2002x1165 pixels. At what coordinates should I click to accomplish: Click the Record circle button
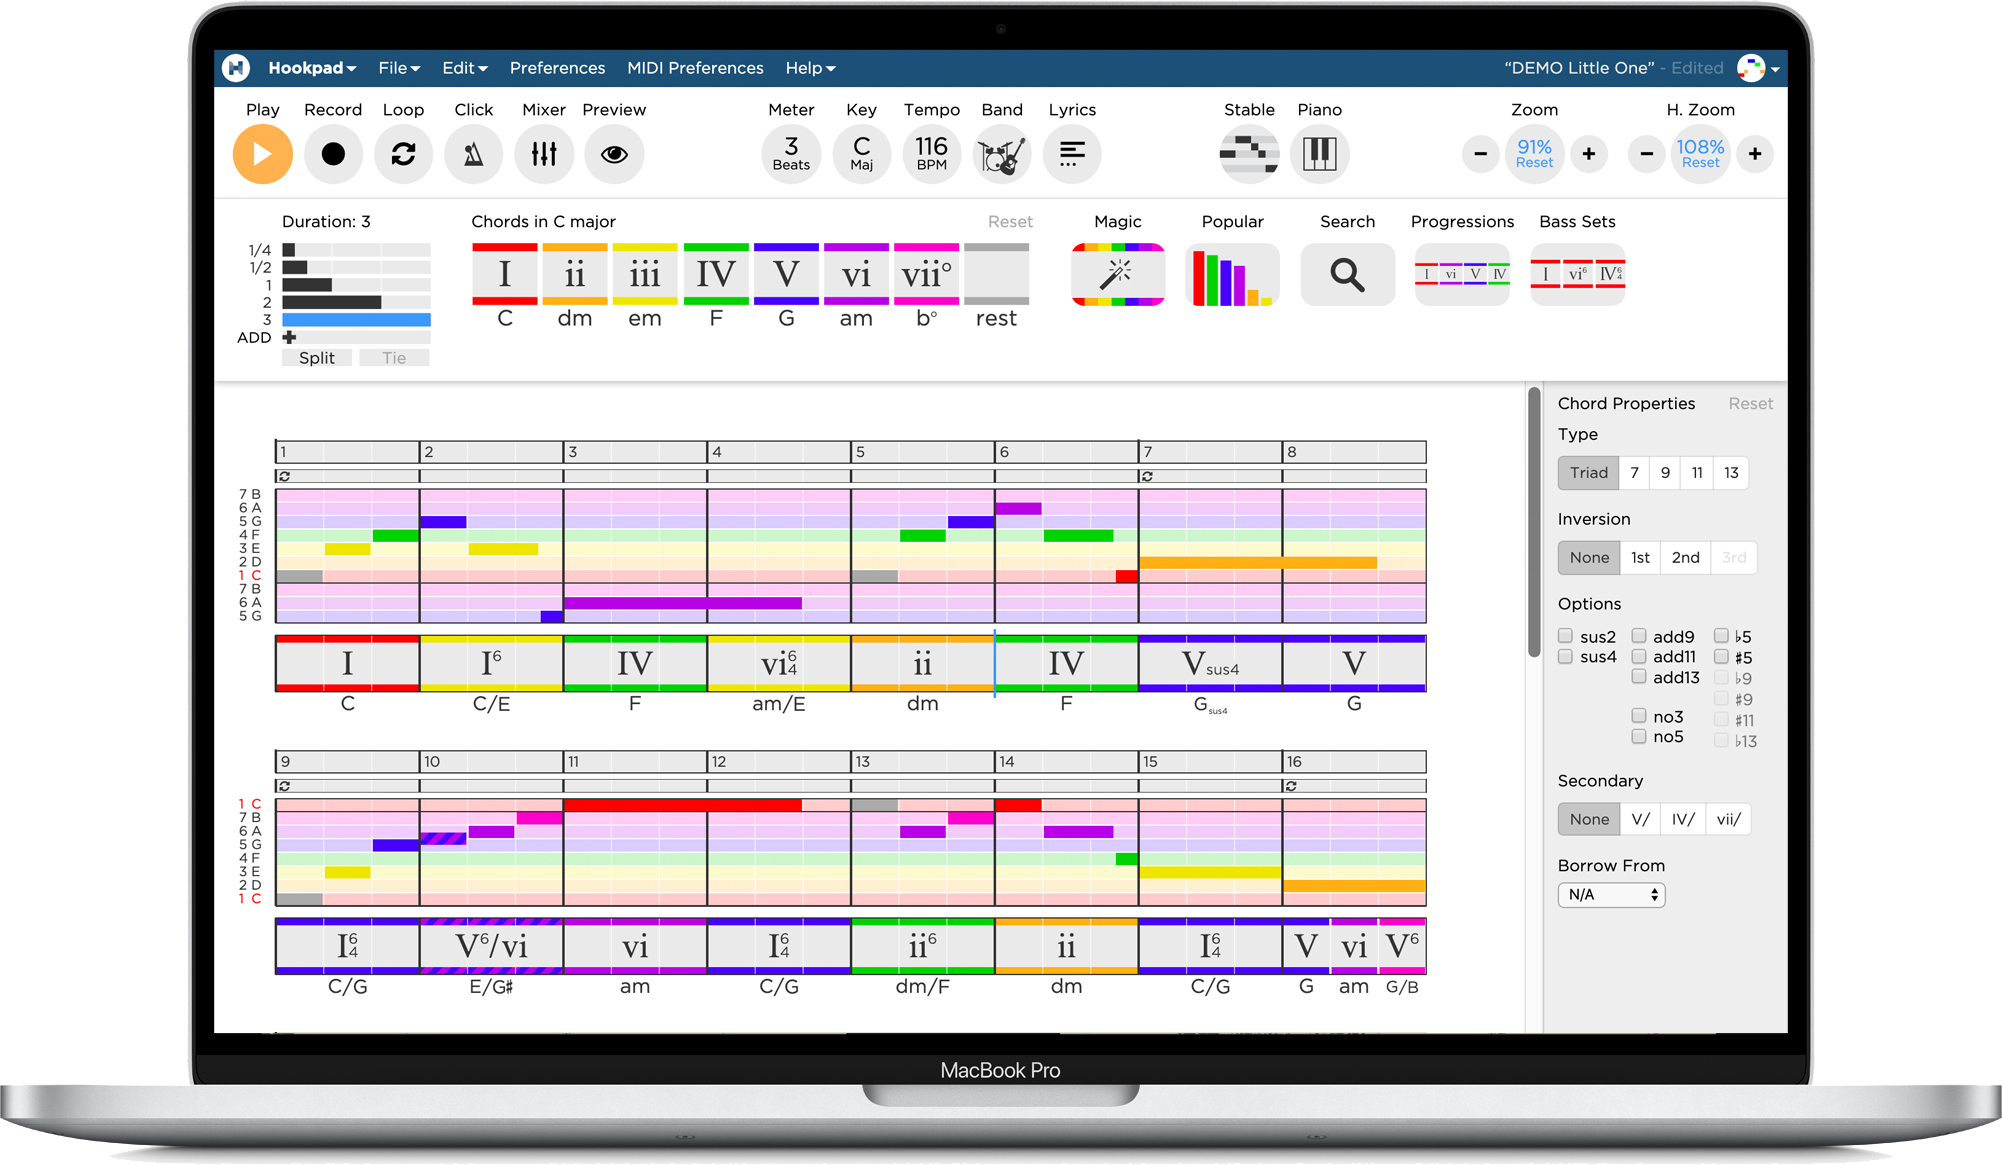coord(333,154)
